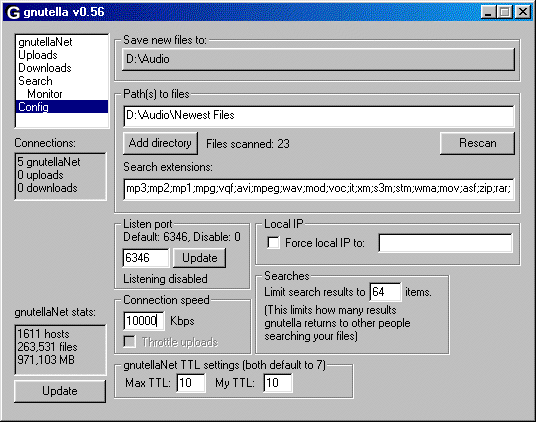Screen dimensions: 536x422
Task: Click Update under gnutellaNet stats
Action: (x=60, y=391)
